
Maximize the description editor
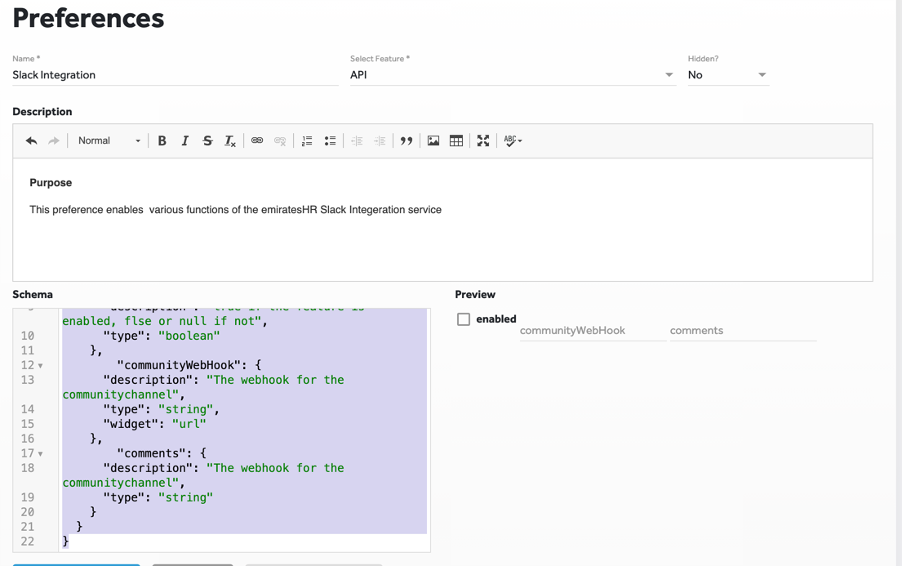point(483,141)
